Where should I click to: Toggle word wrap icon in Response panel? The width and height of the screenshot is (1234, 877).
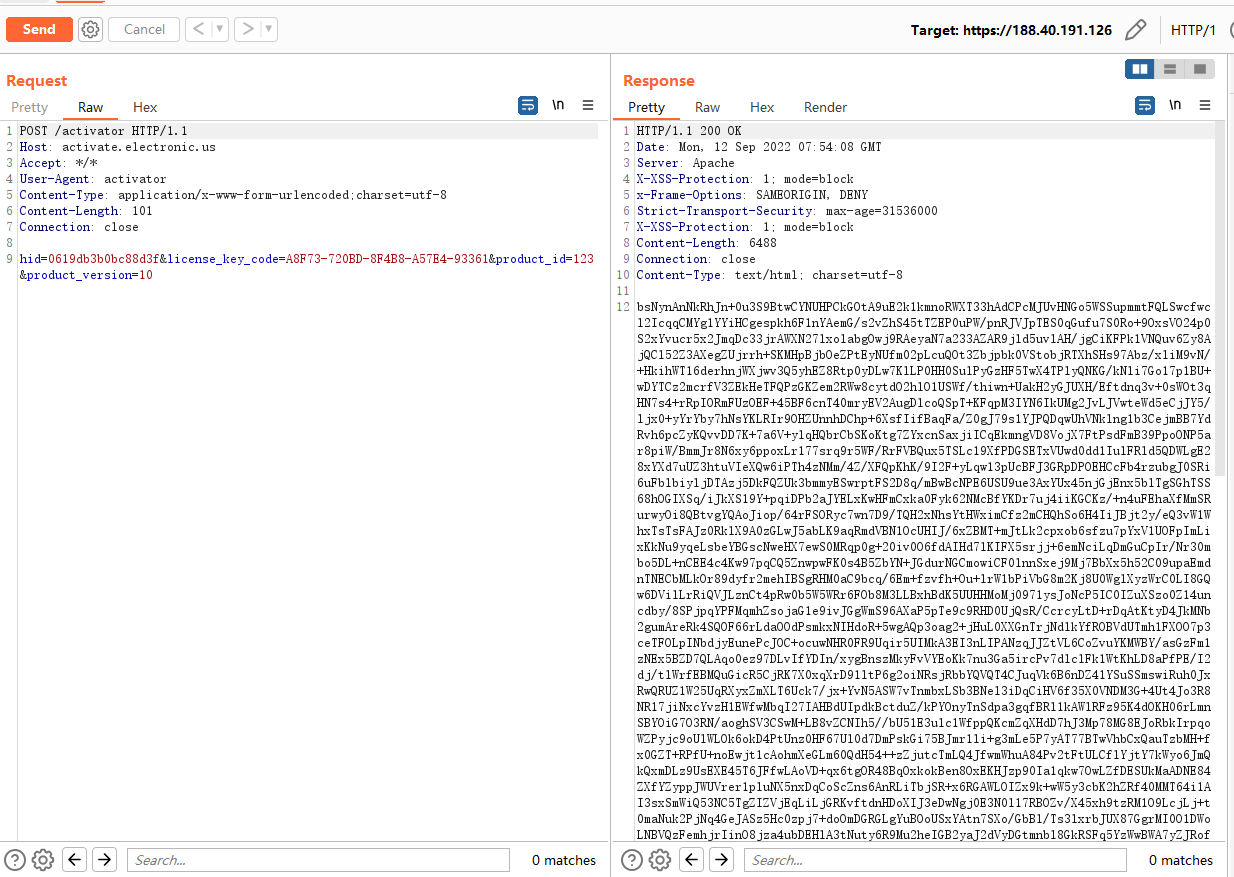click(1144, 105)
